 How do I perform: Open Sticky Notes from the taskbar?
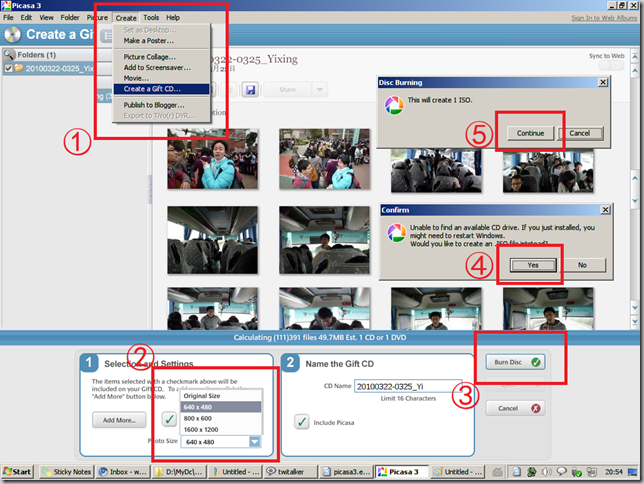(67, 472)
